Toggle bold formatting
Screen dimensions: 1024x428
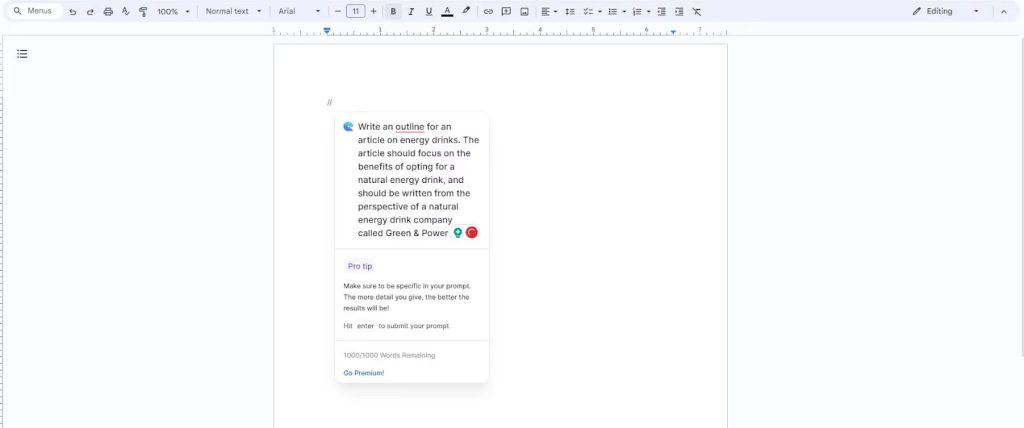point(393,12)
